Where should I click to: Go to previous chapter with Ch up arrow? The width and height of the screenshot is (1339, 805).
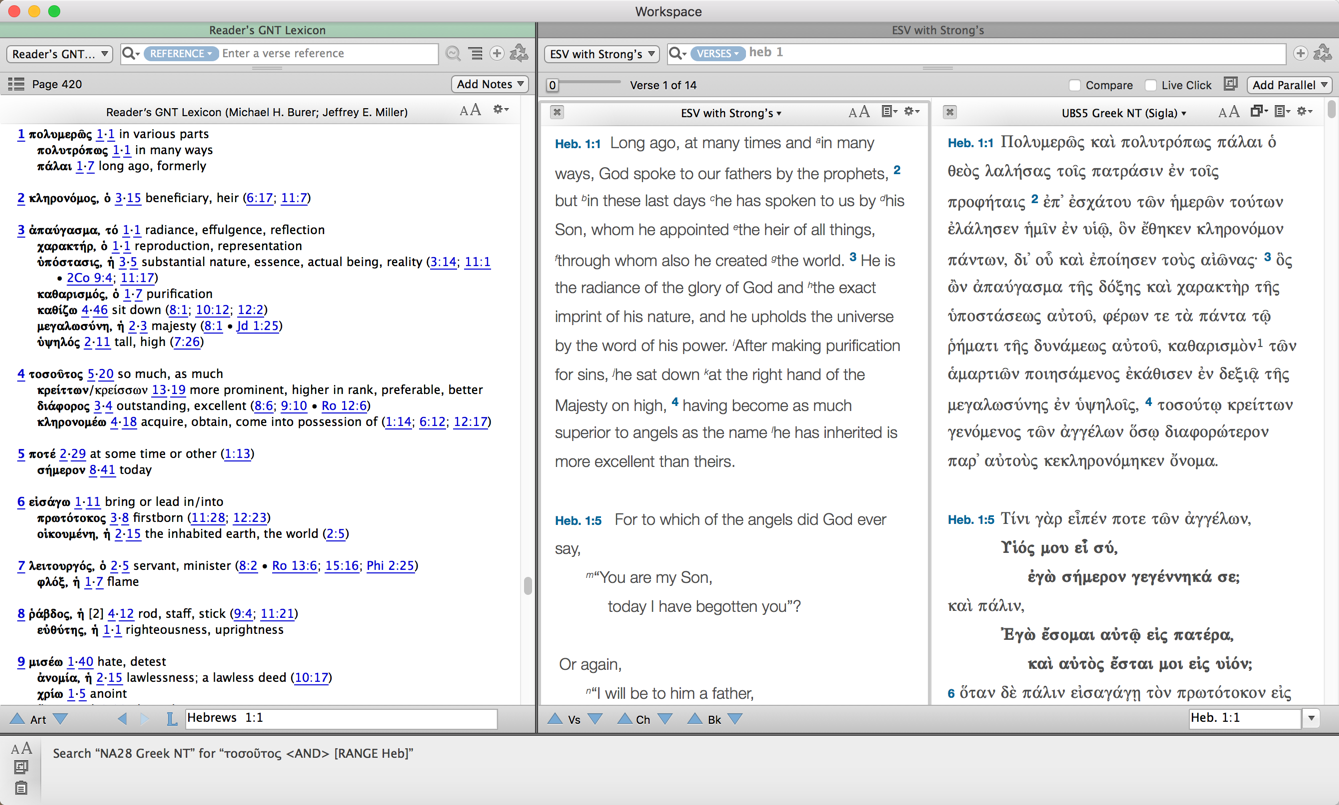tap(624, 719)
